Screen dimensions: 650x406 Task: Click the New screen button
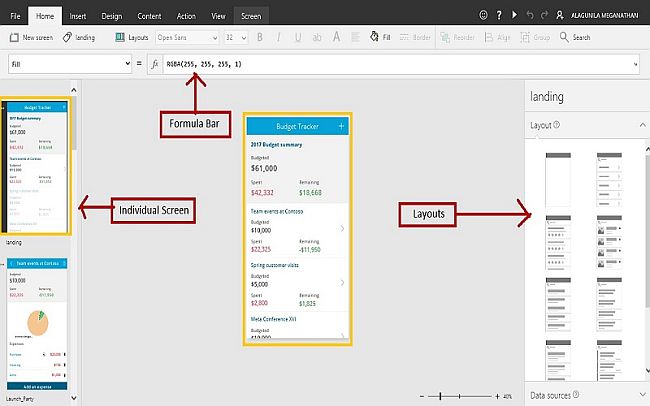coord(32,37)
